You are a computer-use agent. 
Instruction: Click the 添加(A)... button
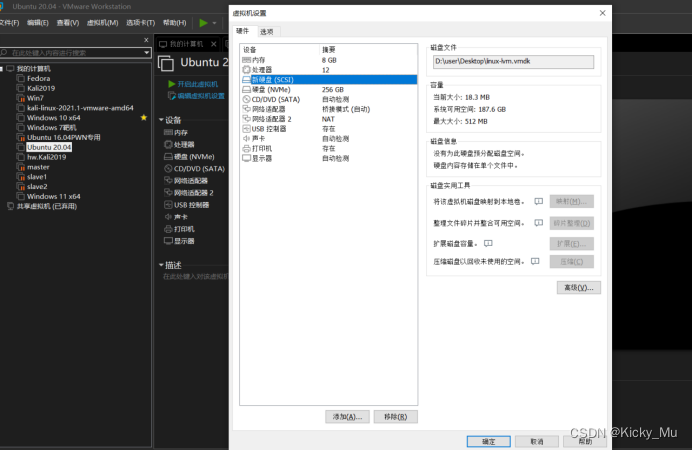click(x=347, y=417)
